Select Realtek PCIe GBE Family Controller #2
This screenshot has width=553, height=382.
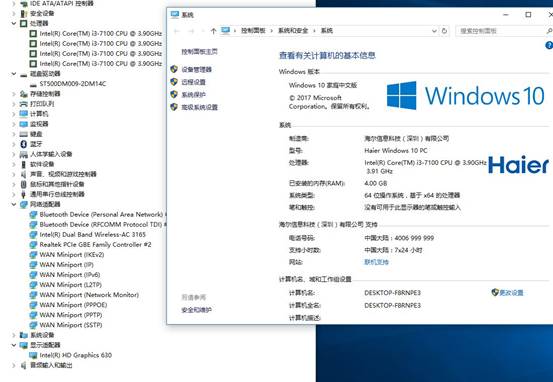[x=95, y=244]
